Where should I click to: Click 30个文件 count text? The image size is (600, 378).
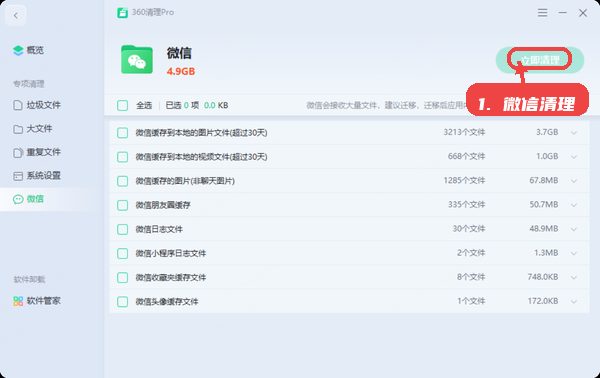(x=469, y=229)
